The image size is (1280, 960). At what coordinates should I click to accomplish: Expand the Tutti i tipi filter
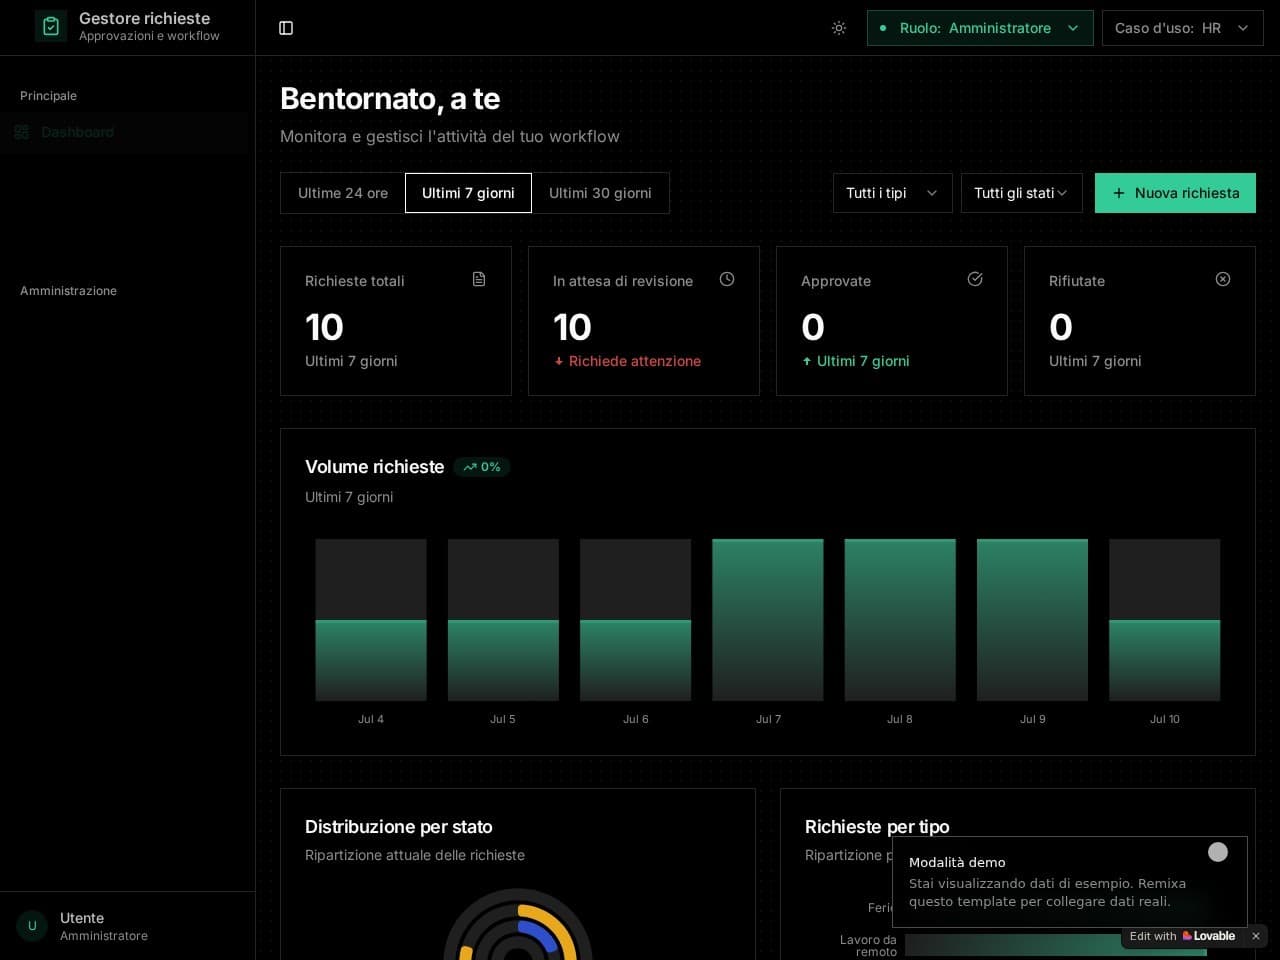click(892, 193)
